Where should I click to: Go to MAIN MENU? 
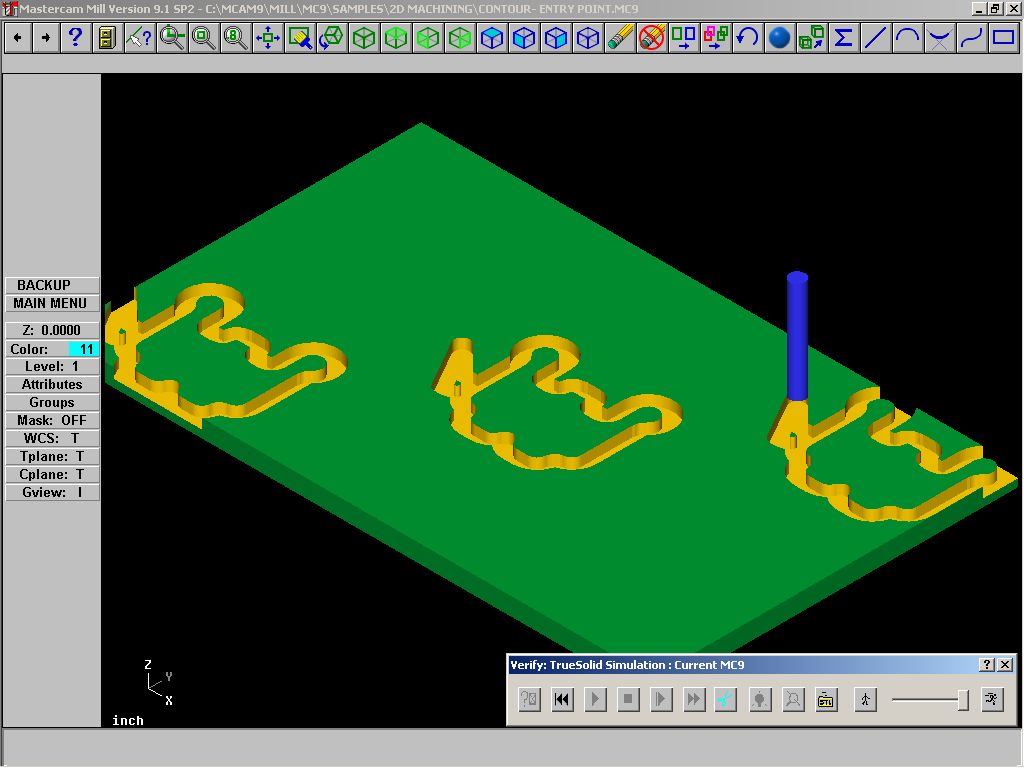pos(52,304)
